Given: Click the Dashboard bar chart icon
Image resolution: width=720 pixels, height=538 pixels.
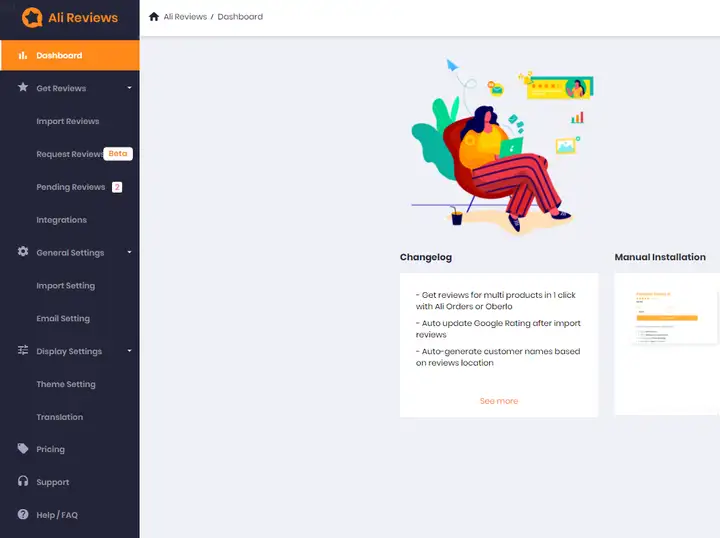Looking at the screenshot, I should [x=22, y=56].
